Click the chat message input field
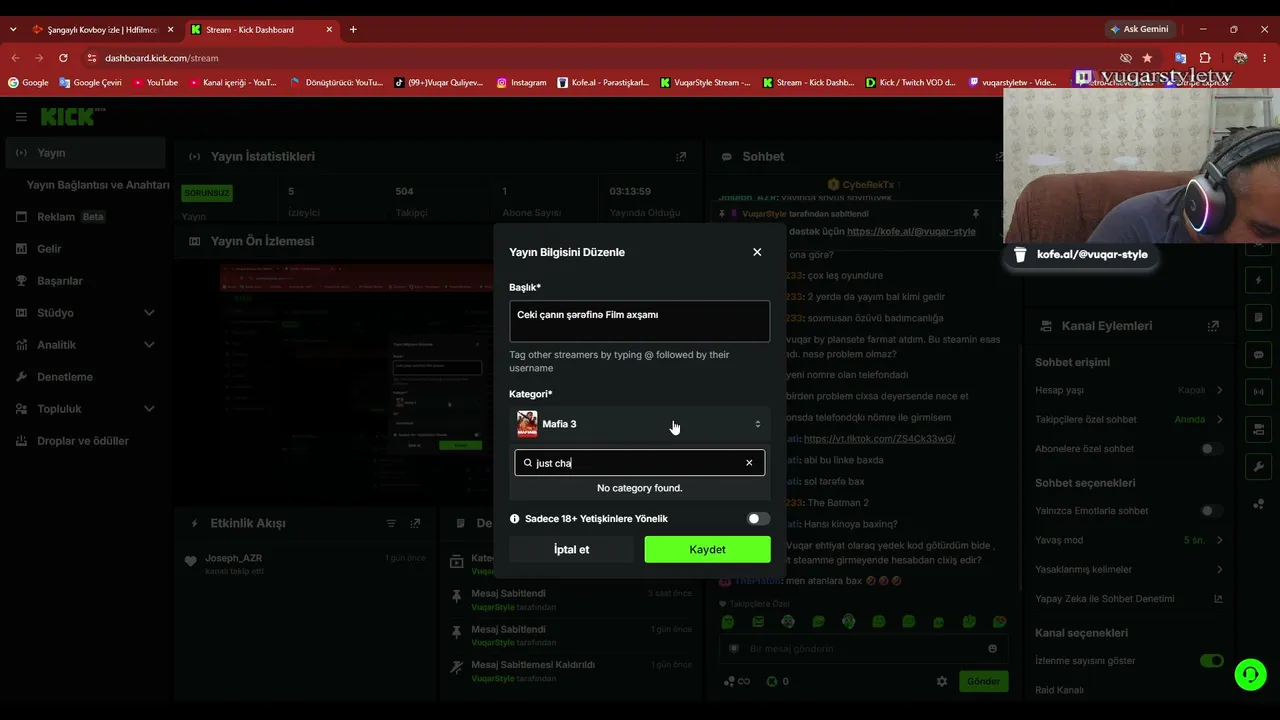Screen dimensions: 1280x720 [862, 649]
